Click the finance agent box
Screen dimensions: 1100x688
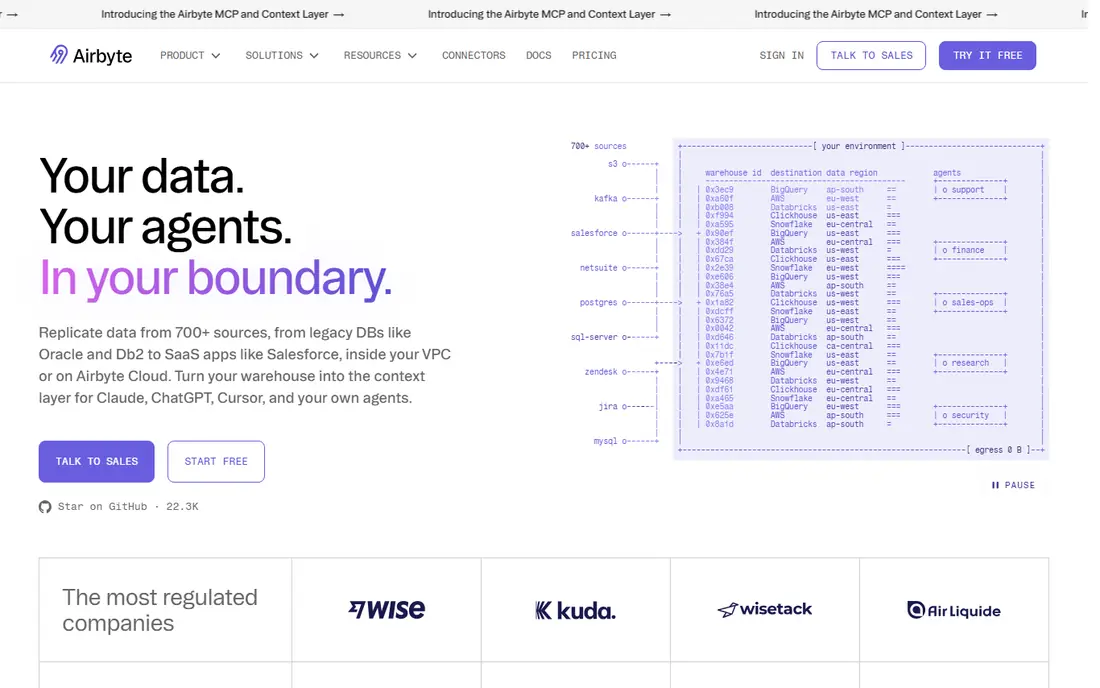(970, 250)
